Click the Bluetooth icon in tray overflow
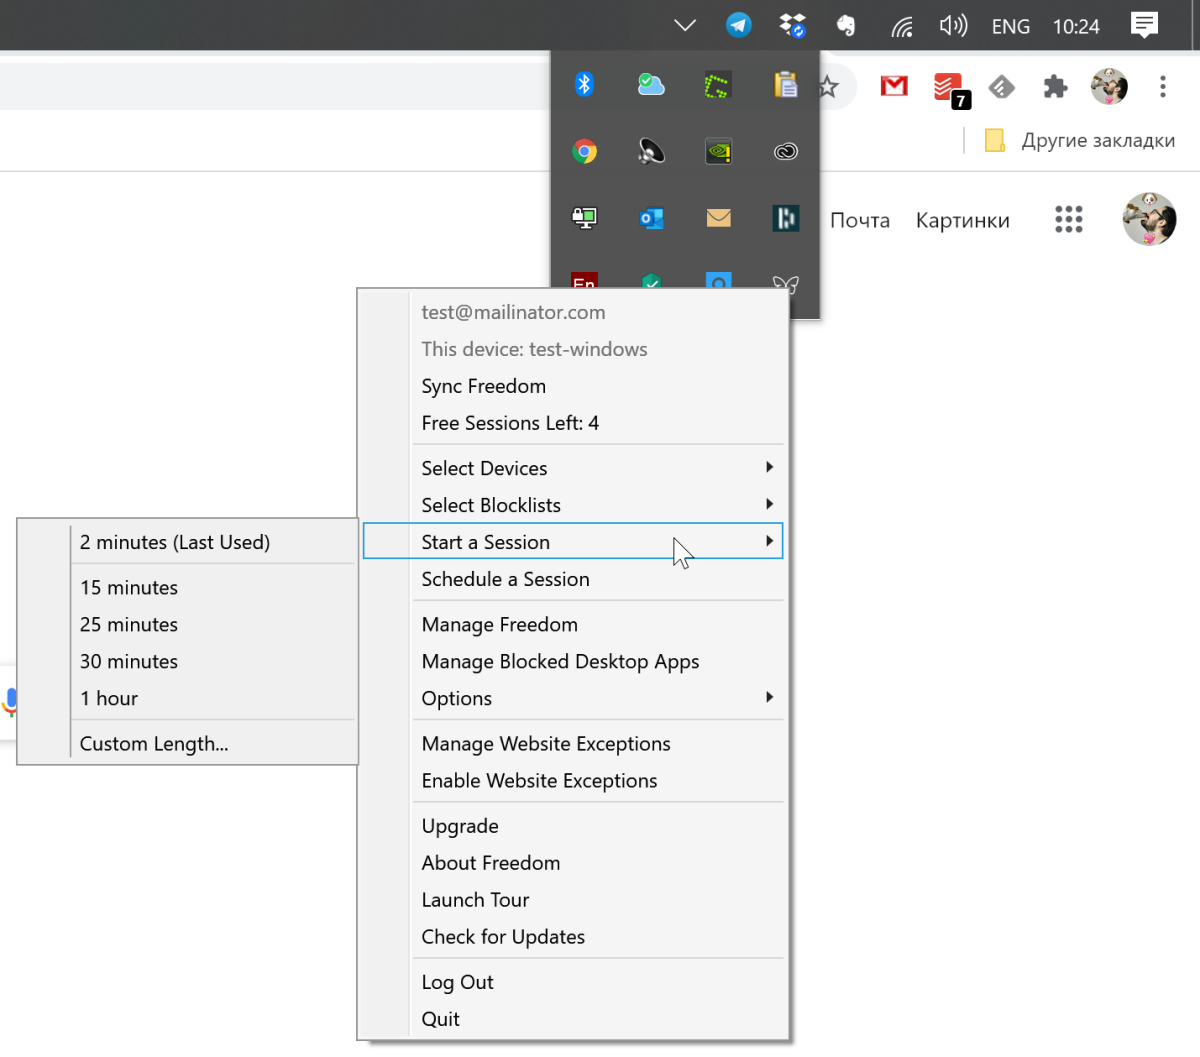The width and height of the screenshot is (1200, 1057). 585,84
